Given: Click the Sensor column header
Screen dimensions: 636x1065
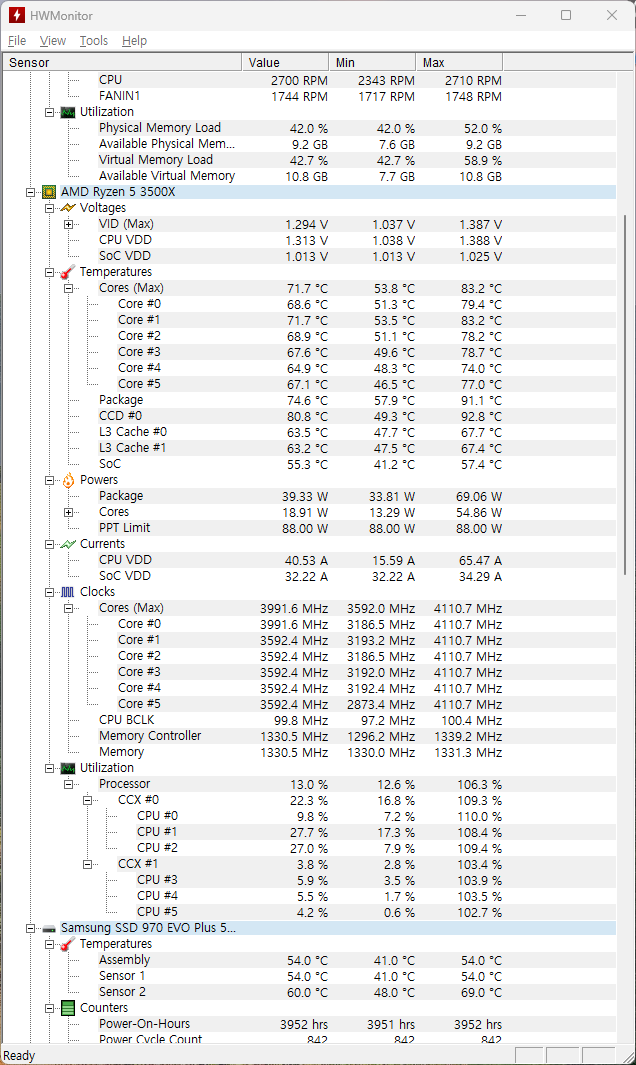Looking at the screenshot, I should pos(122,62).
